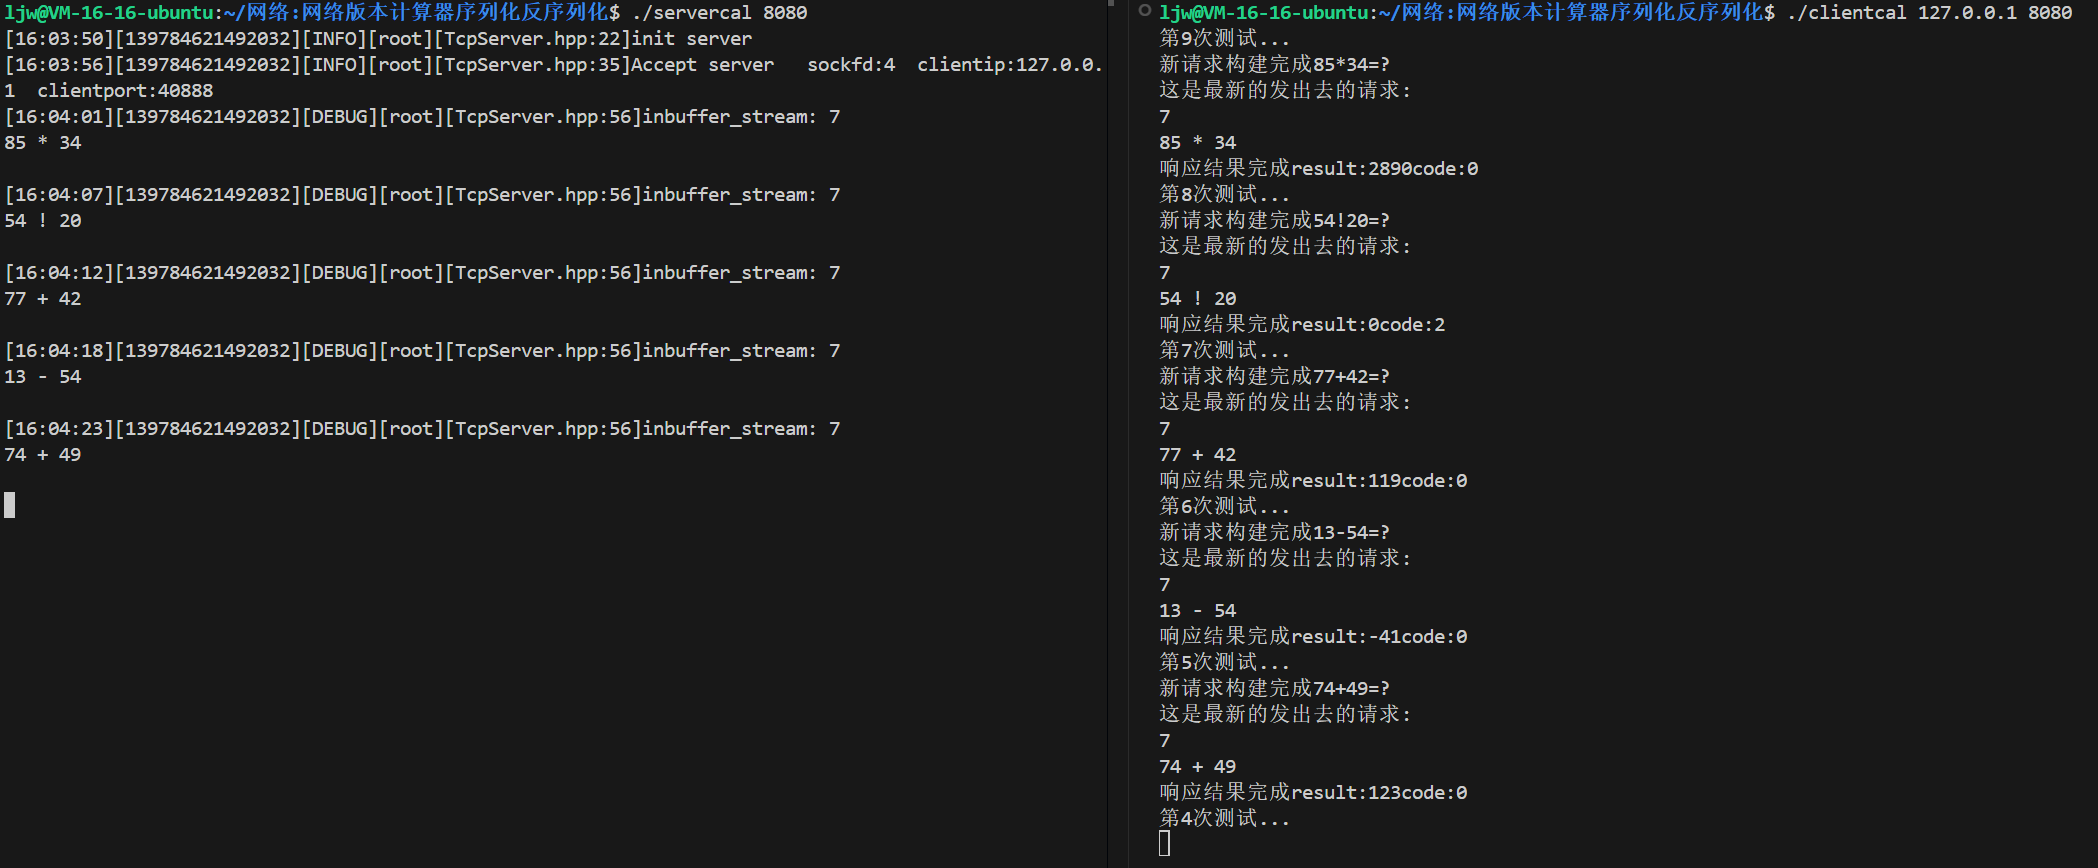
Task: Click the result:123code:0 response line
Action: 1312,793
